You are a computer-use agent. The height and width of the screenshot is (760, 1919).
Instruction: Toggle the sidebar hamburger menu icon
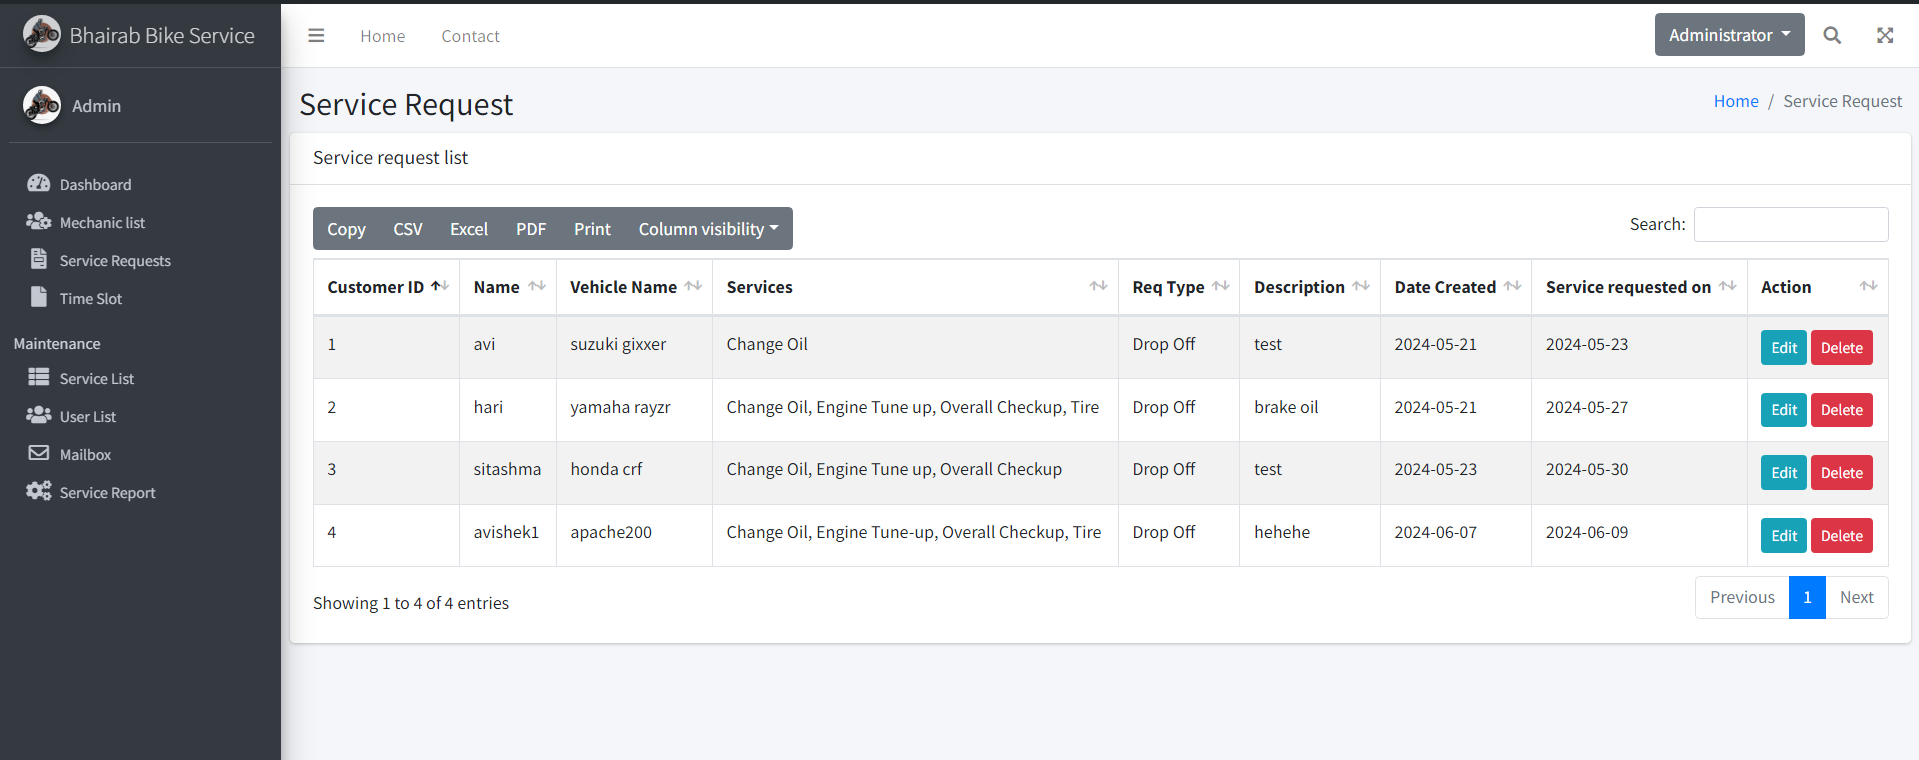(316, 36)
